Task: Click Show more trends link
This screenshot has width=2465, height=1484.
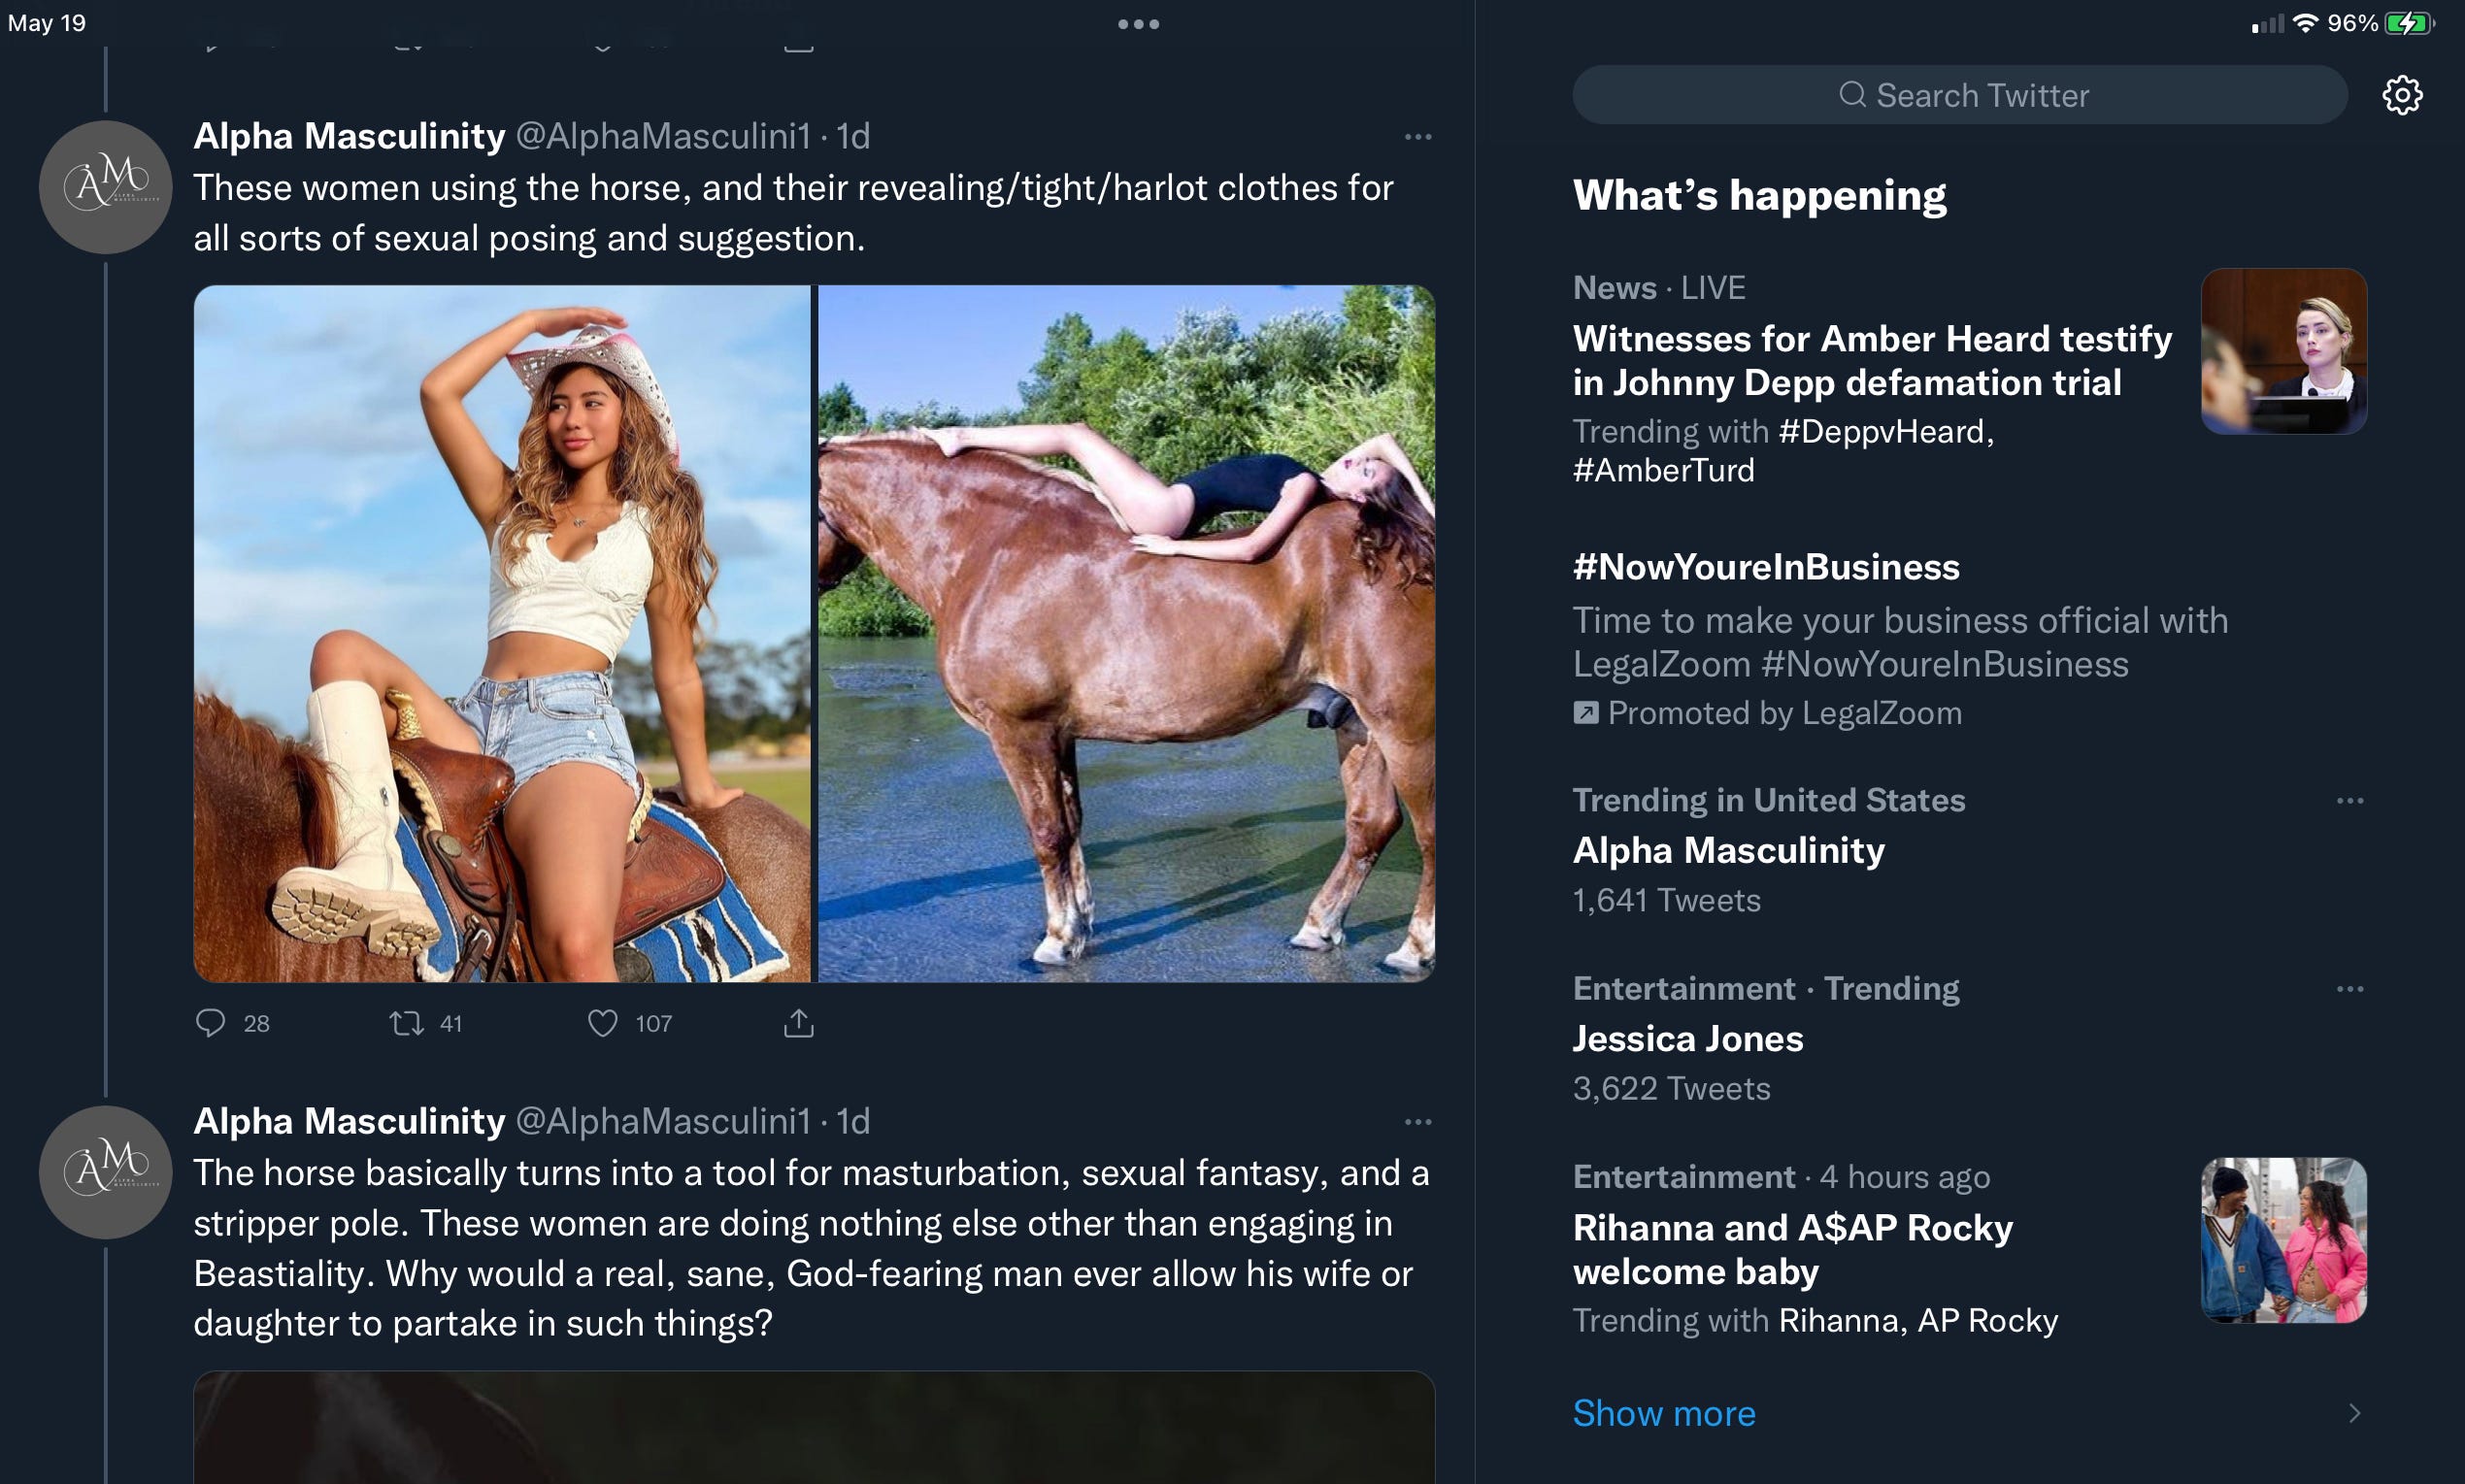Action: (1664, 1413)
